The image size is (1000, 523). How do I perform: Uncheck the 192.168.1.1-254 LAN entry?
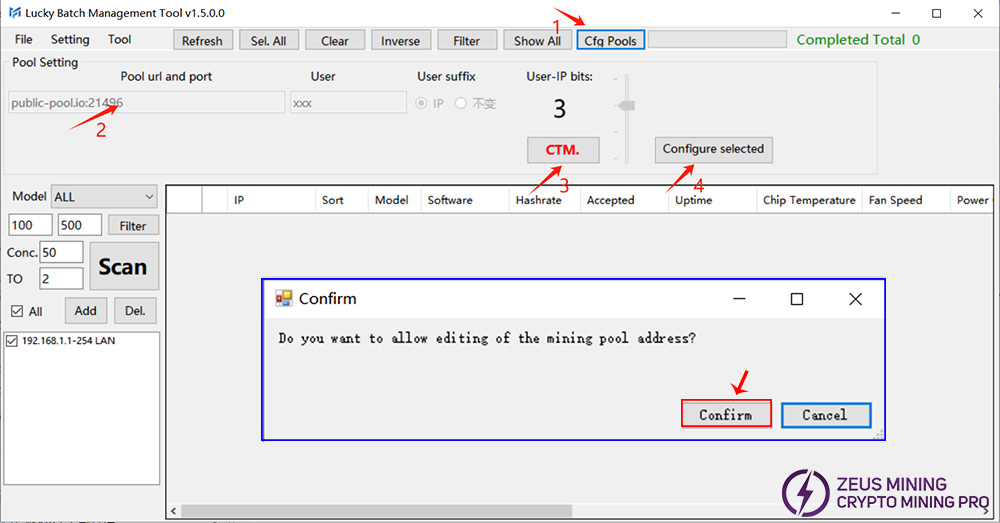(x=12, y=341)
